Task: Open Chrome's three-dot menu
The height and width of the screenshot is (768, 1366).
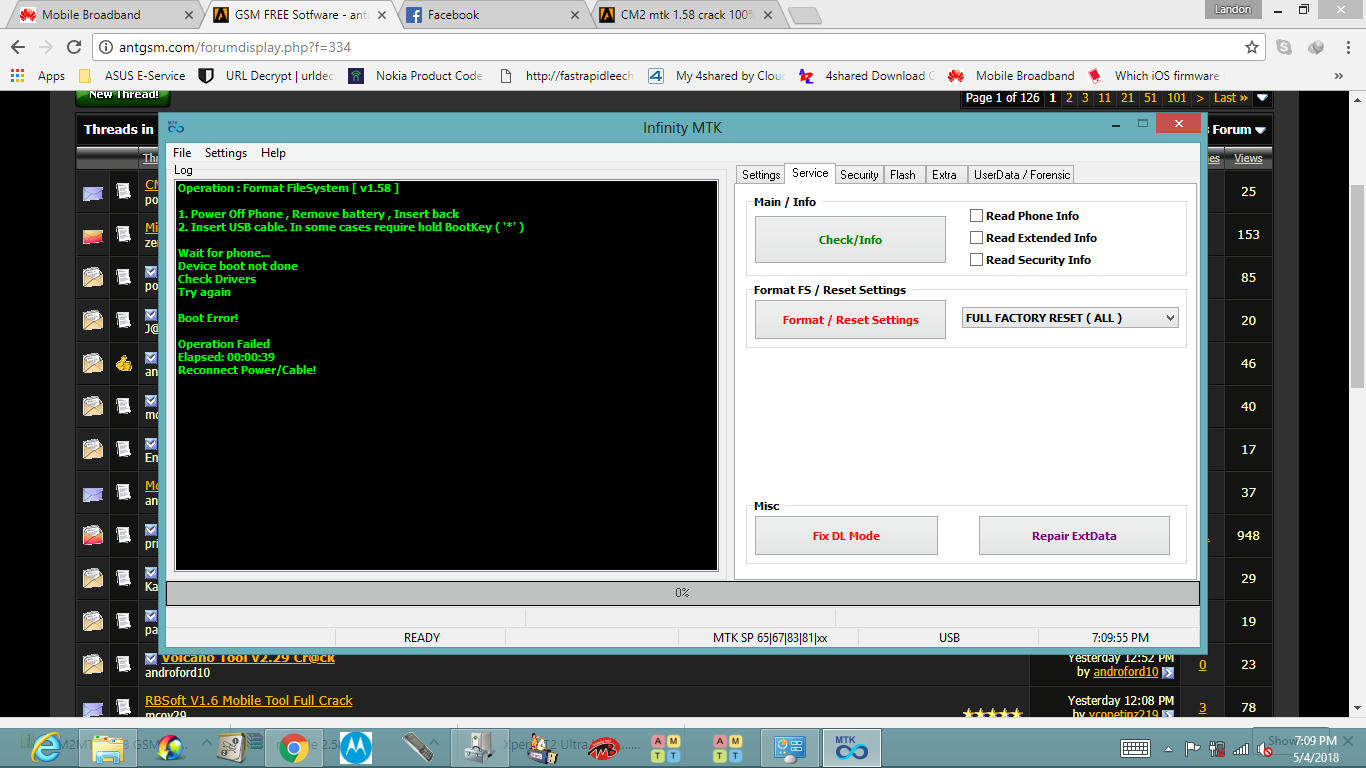Action: click(1347, 47)
